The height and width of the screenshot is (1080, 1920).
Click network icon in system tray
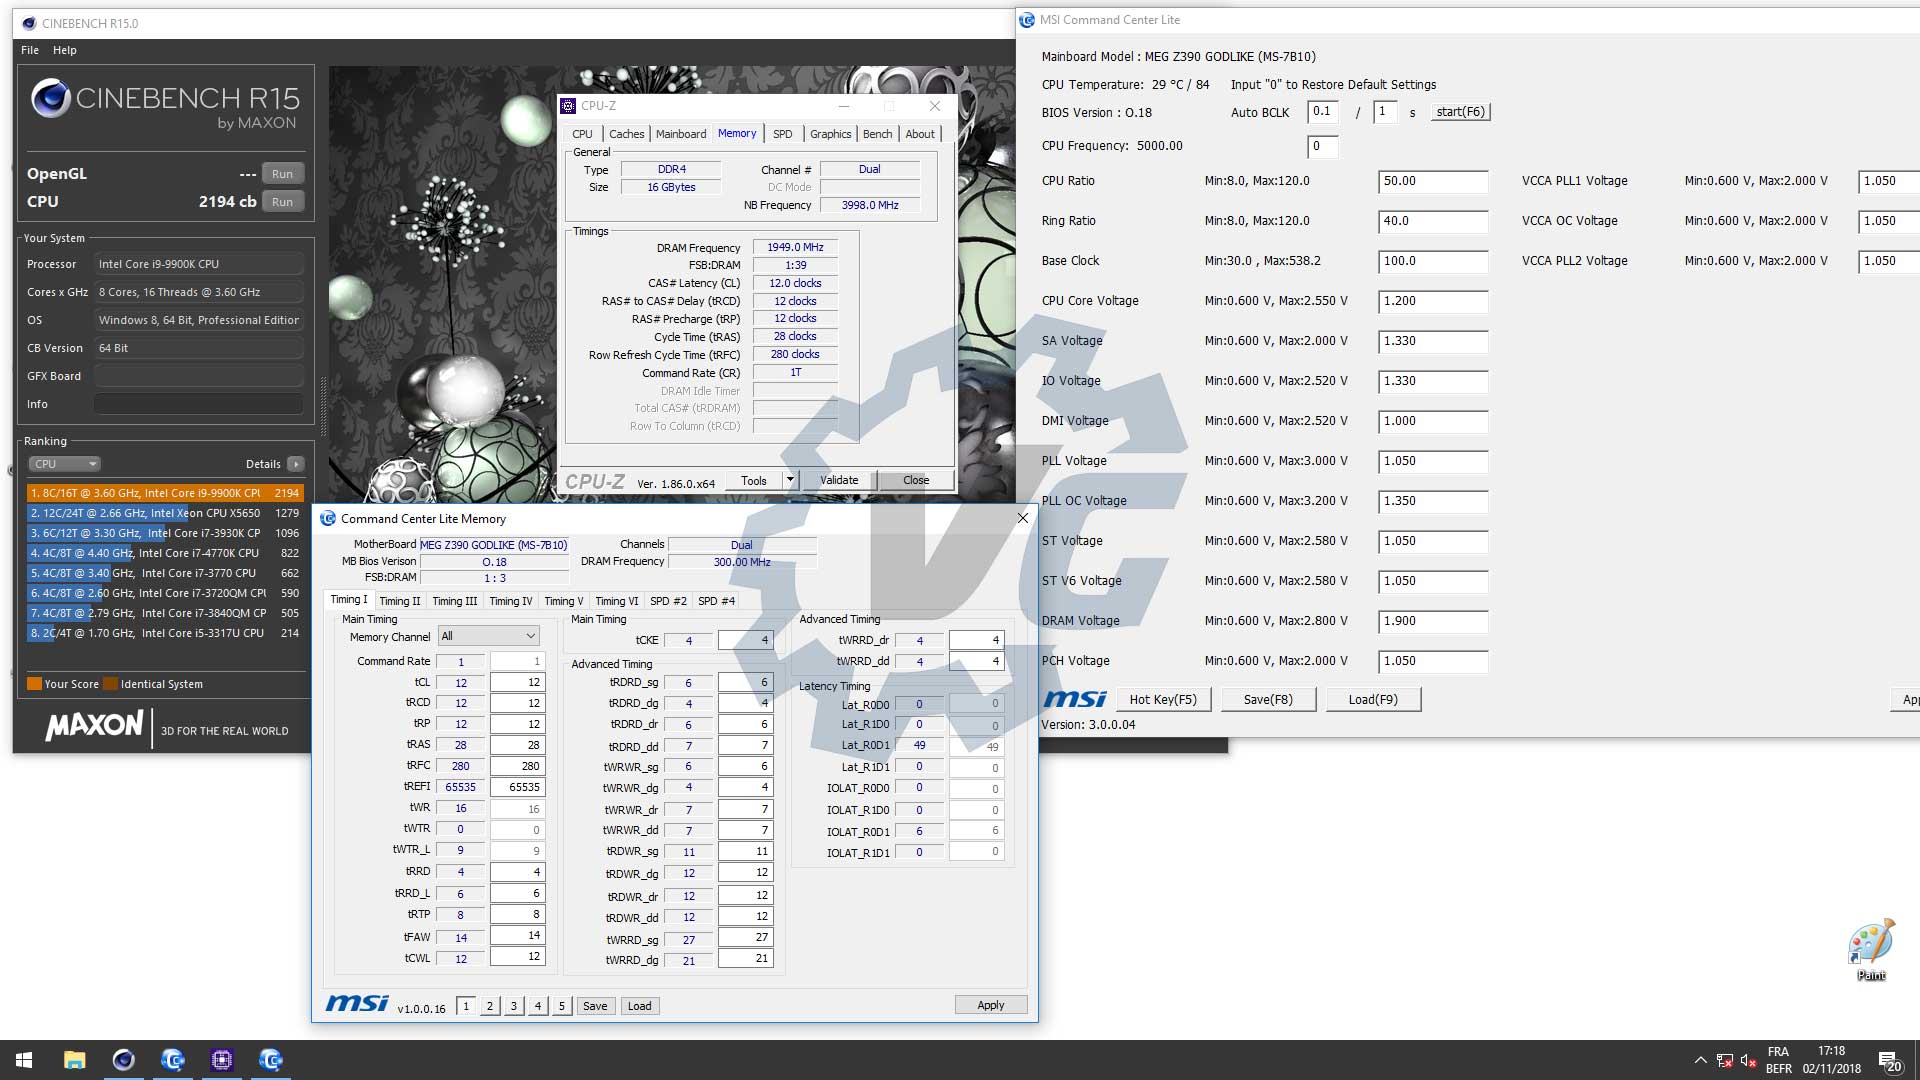[x=1724, y=1061]
